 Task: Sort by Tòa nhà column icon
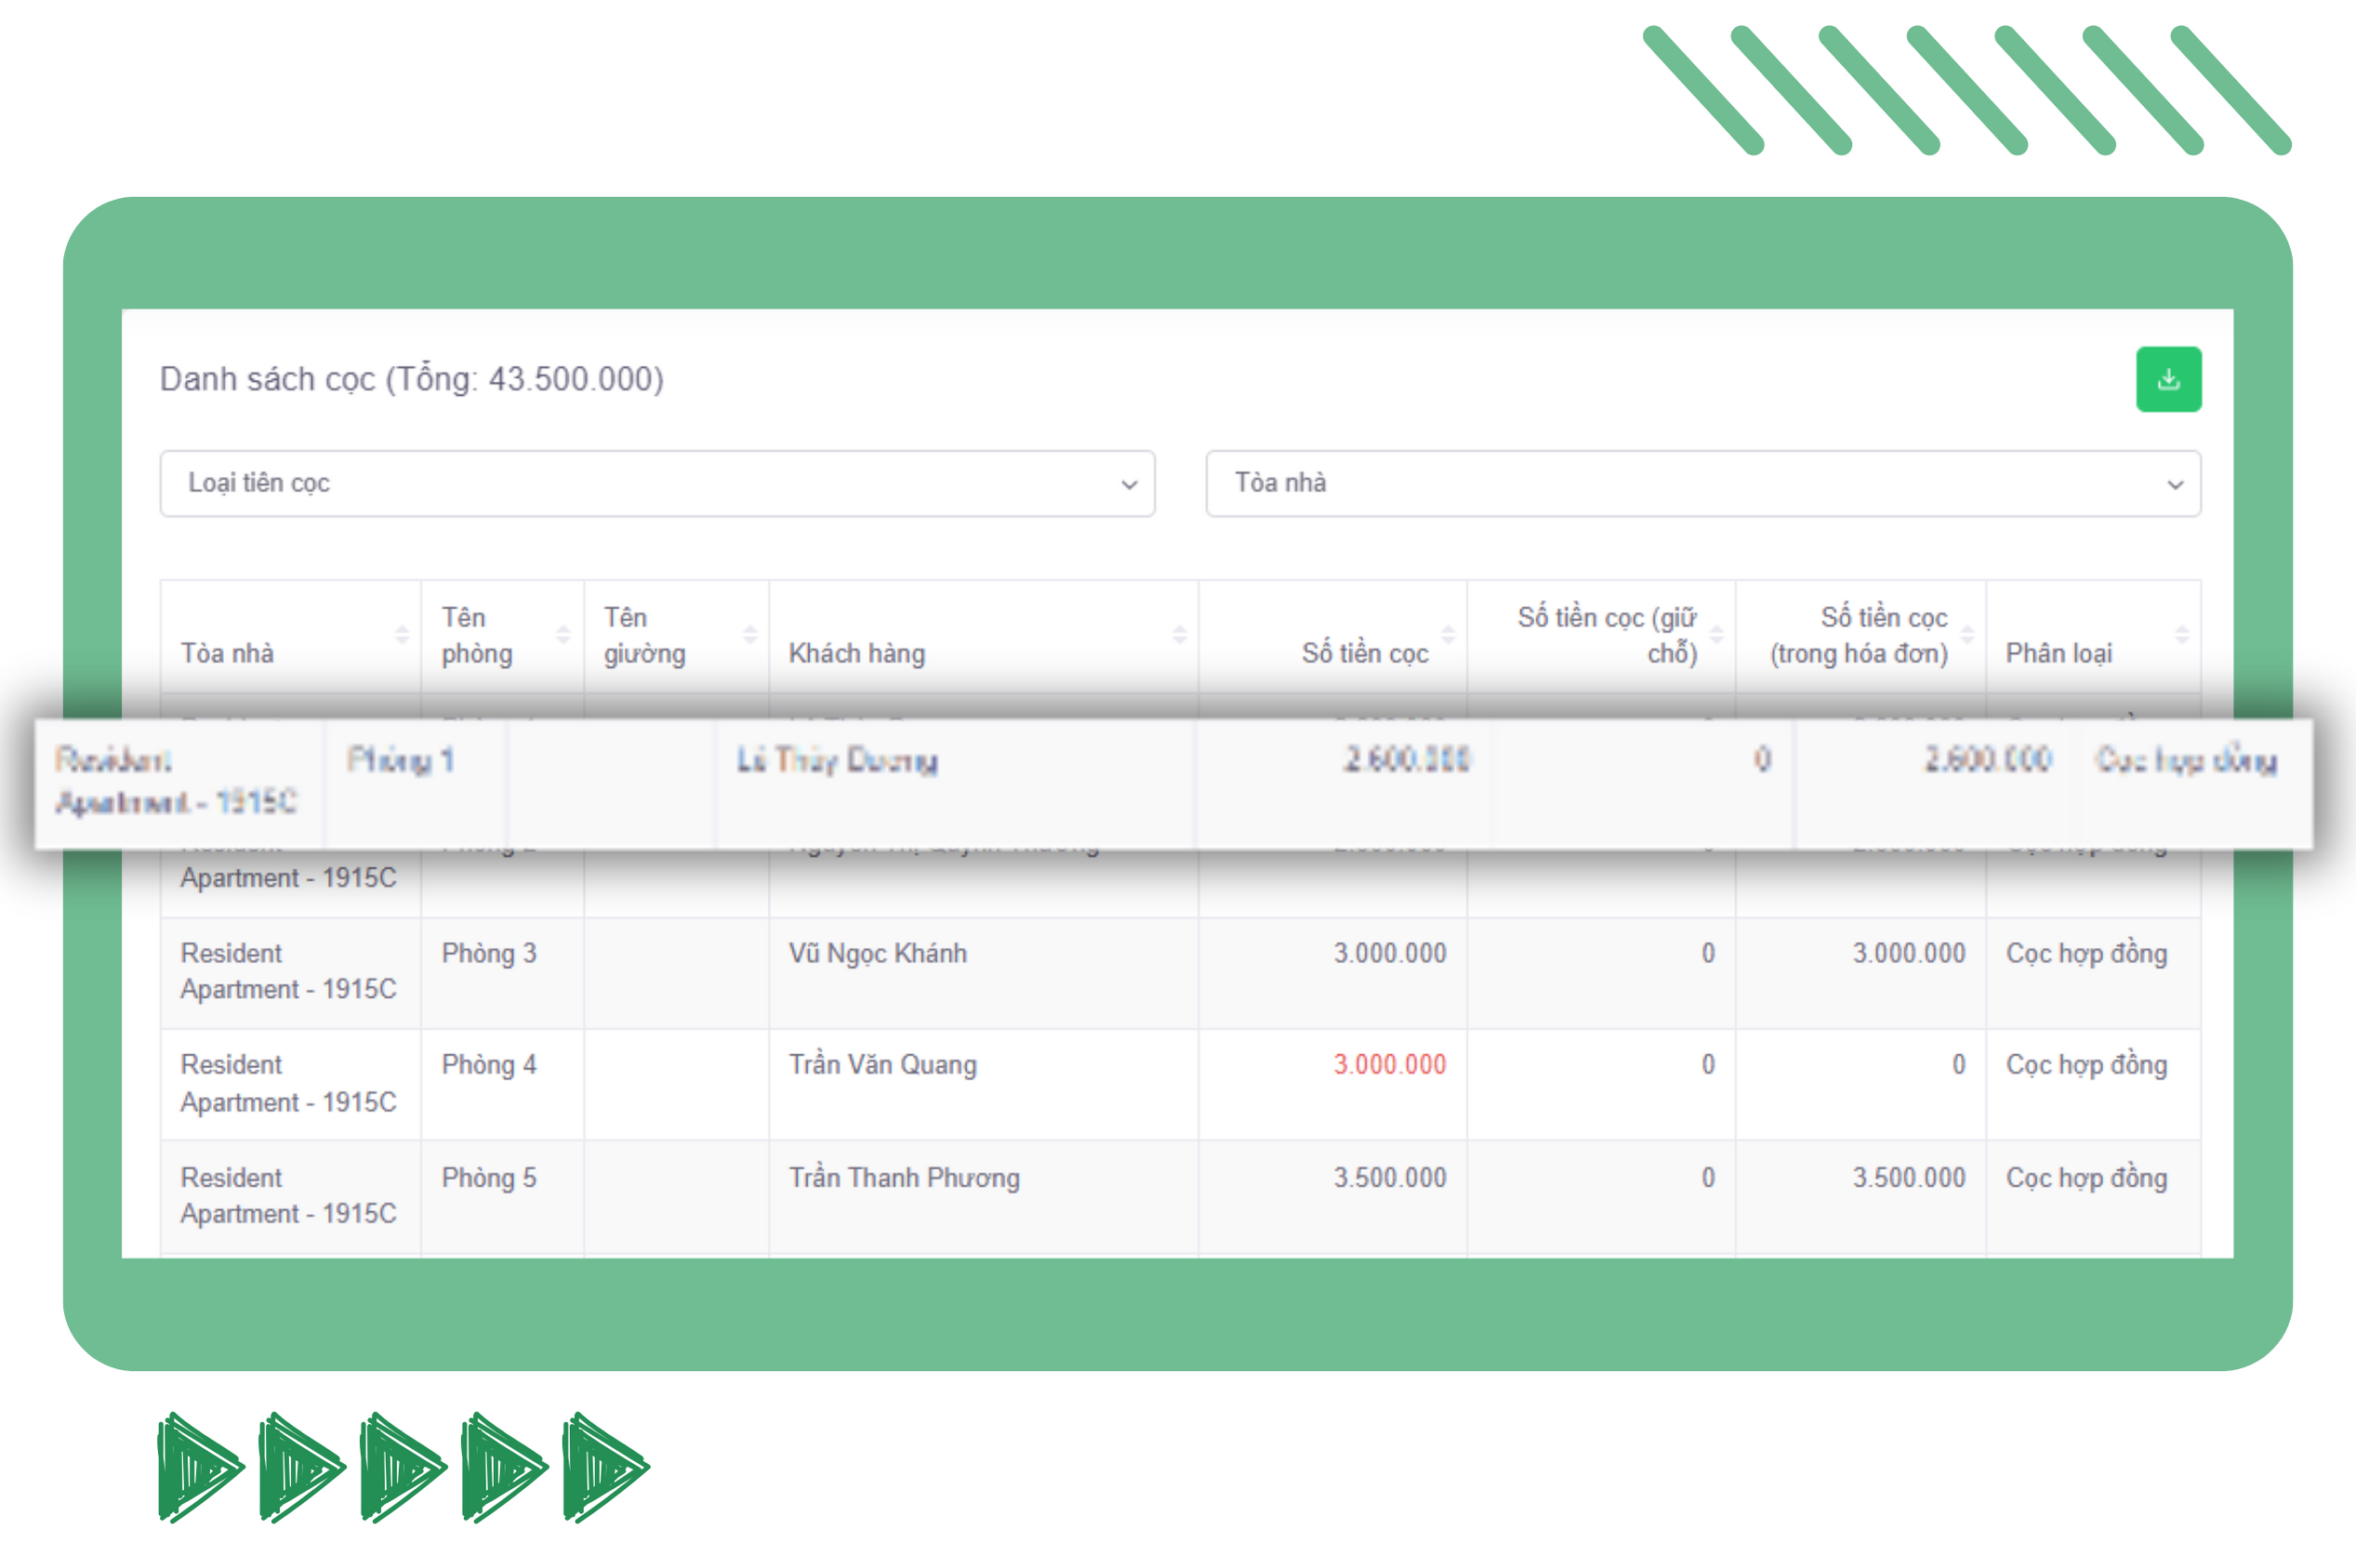tap(402, 634)
